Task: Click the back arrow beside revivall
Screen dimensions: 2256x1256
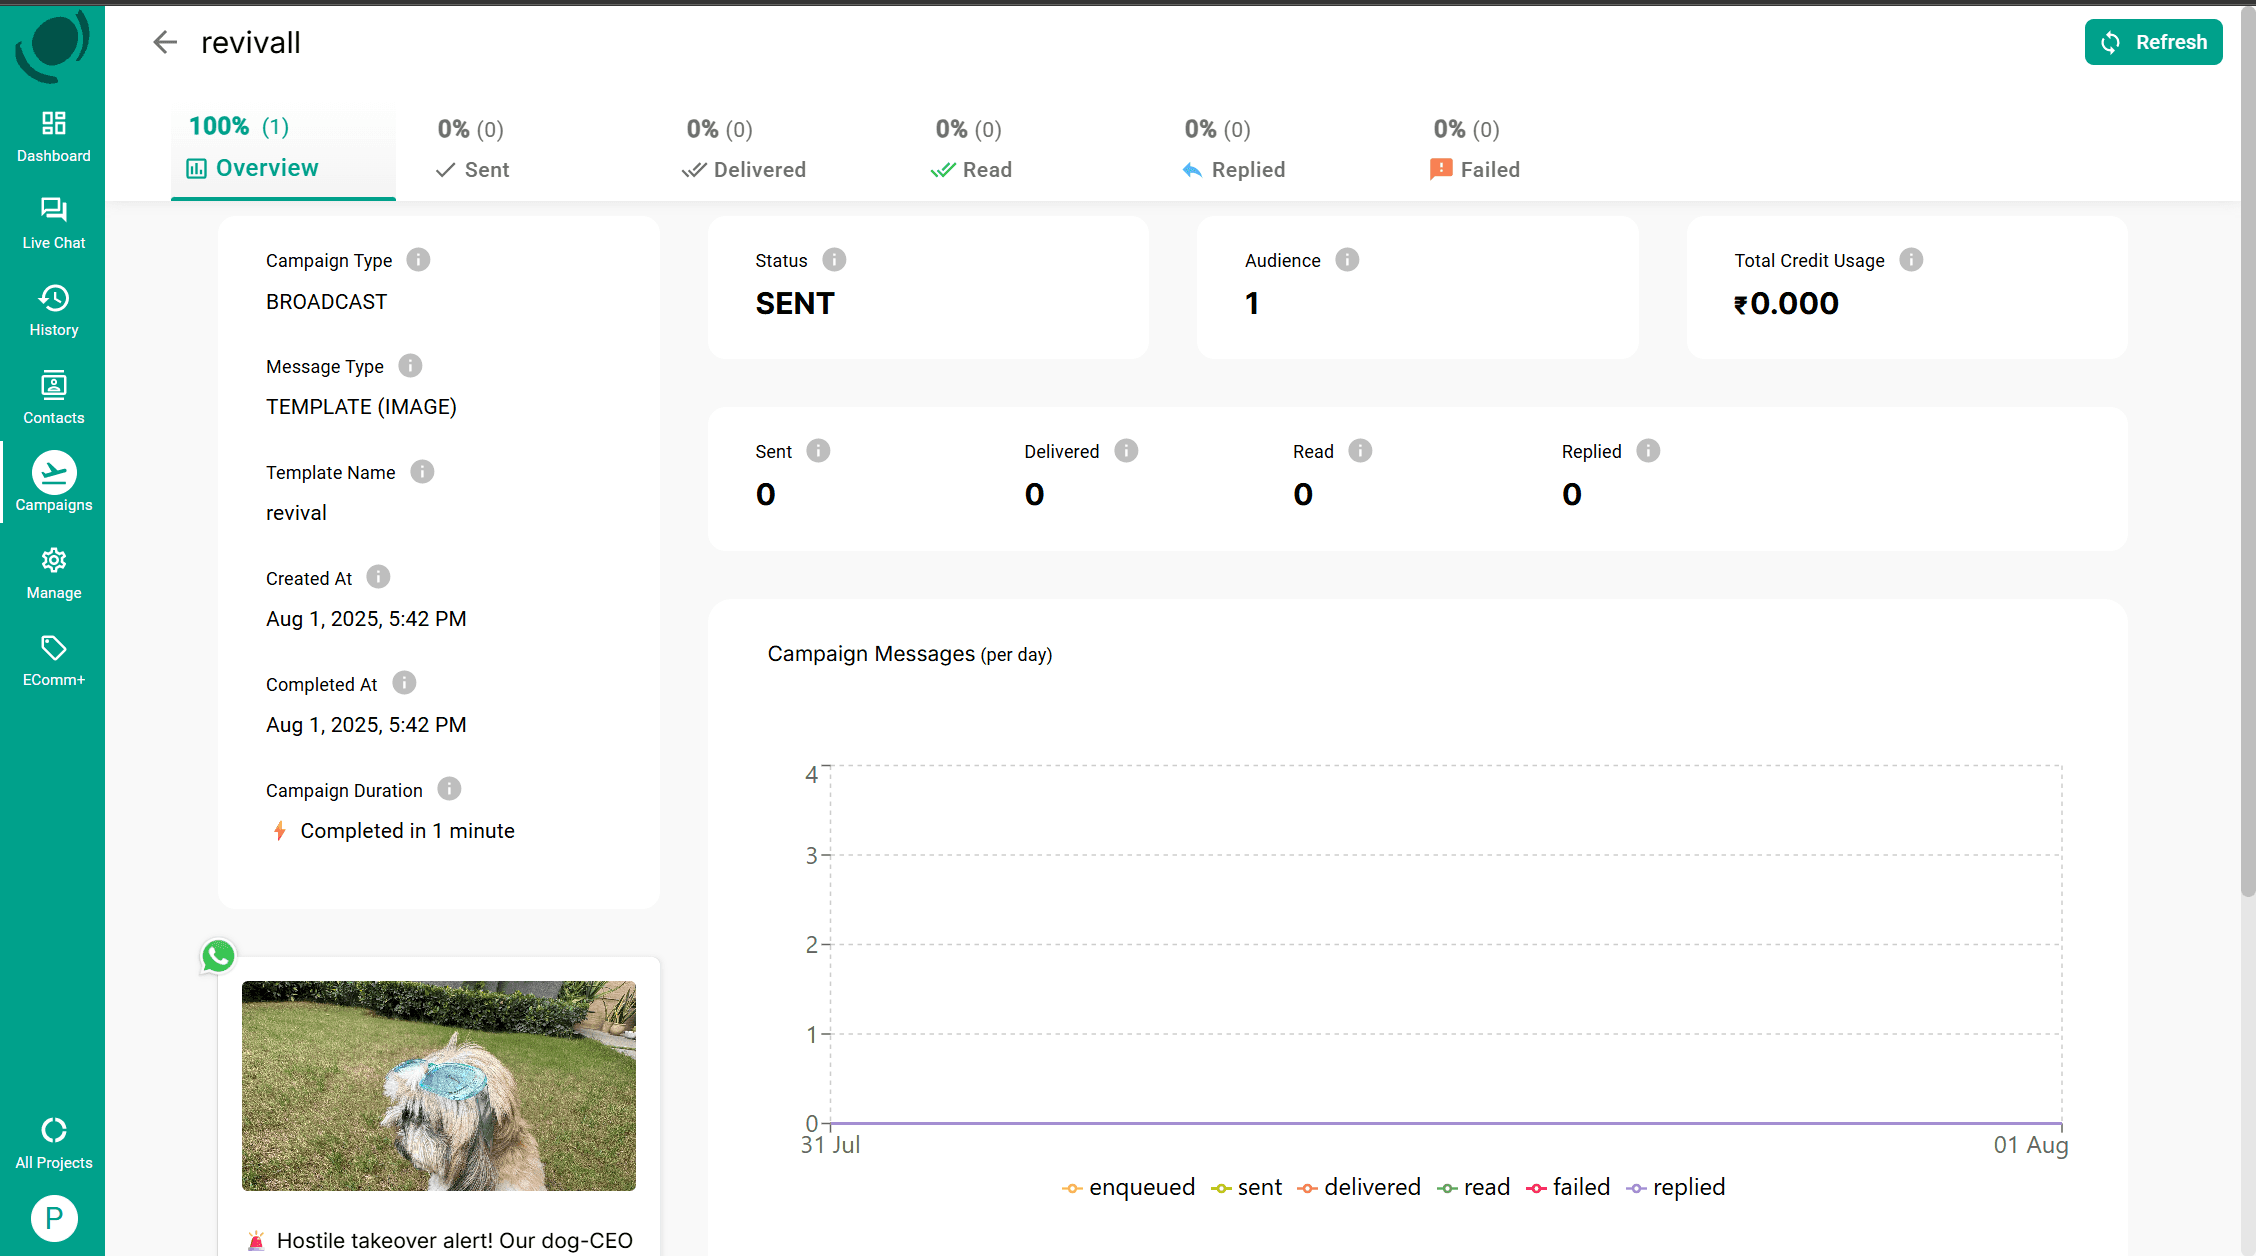Action: pyautogui.click(x=165, y=42)
